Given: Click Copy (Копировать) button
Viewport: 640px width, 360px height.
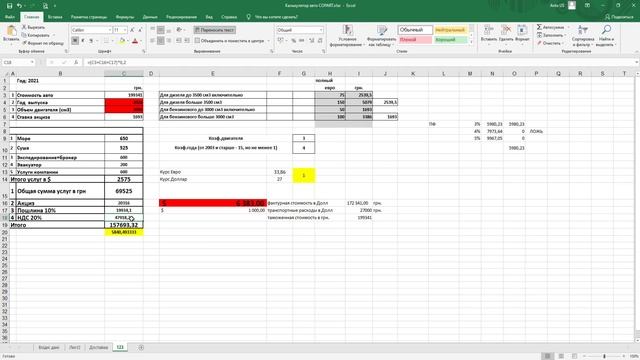Looking at the screenshot, I should (36, 35).
